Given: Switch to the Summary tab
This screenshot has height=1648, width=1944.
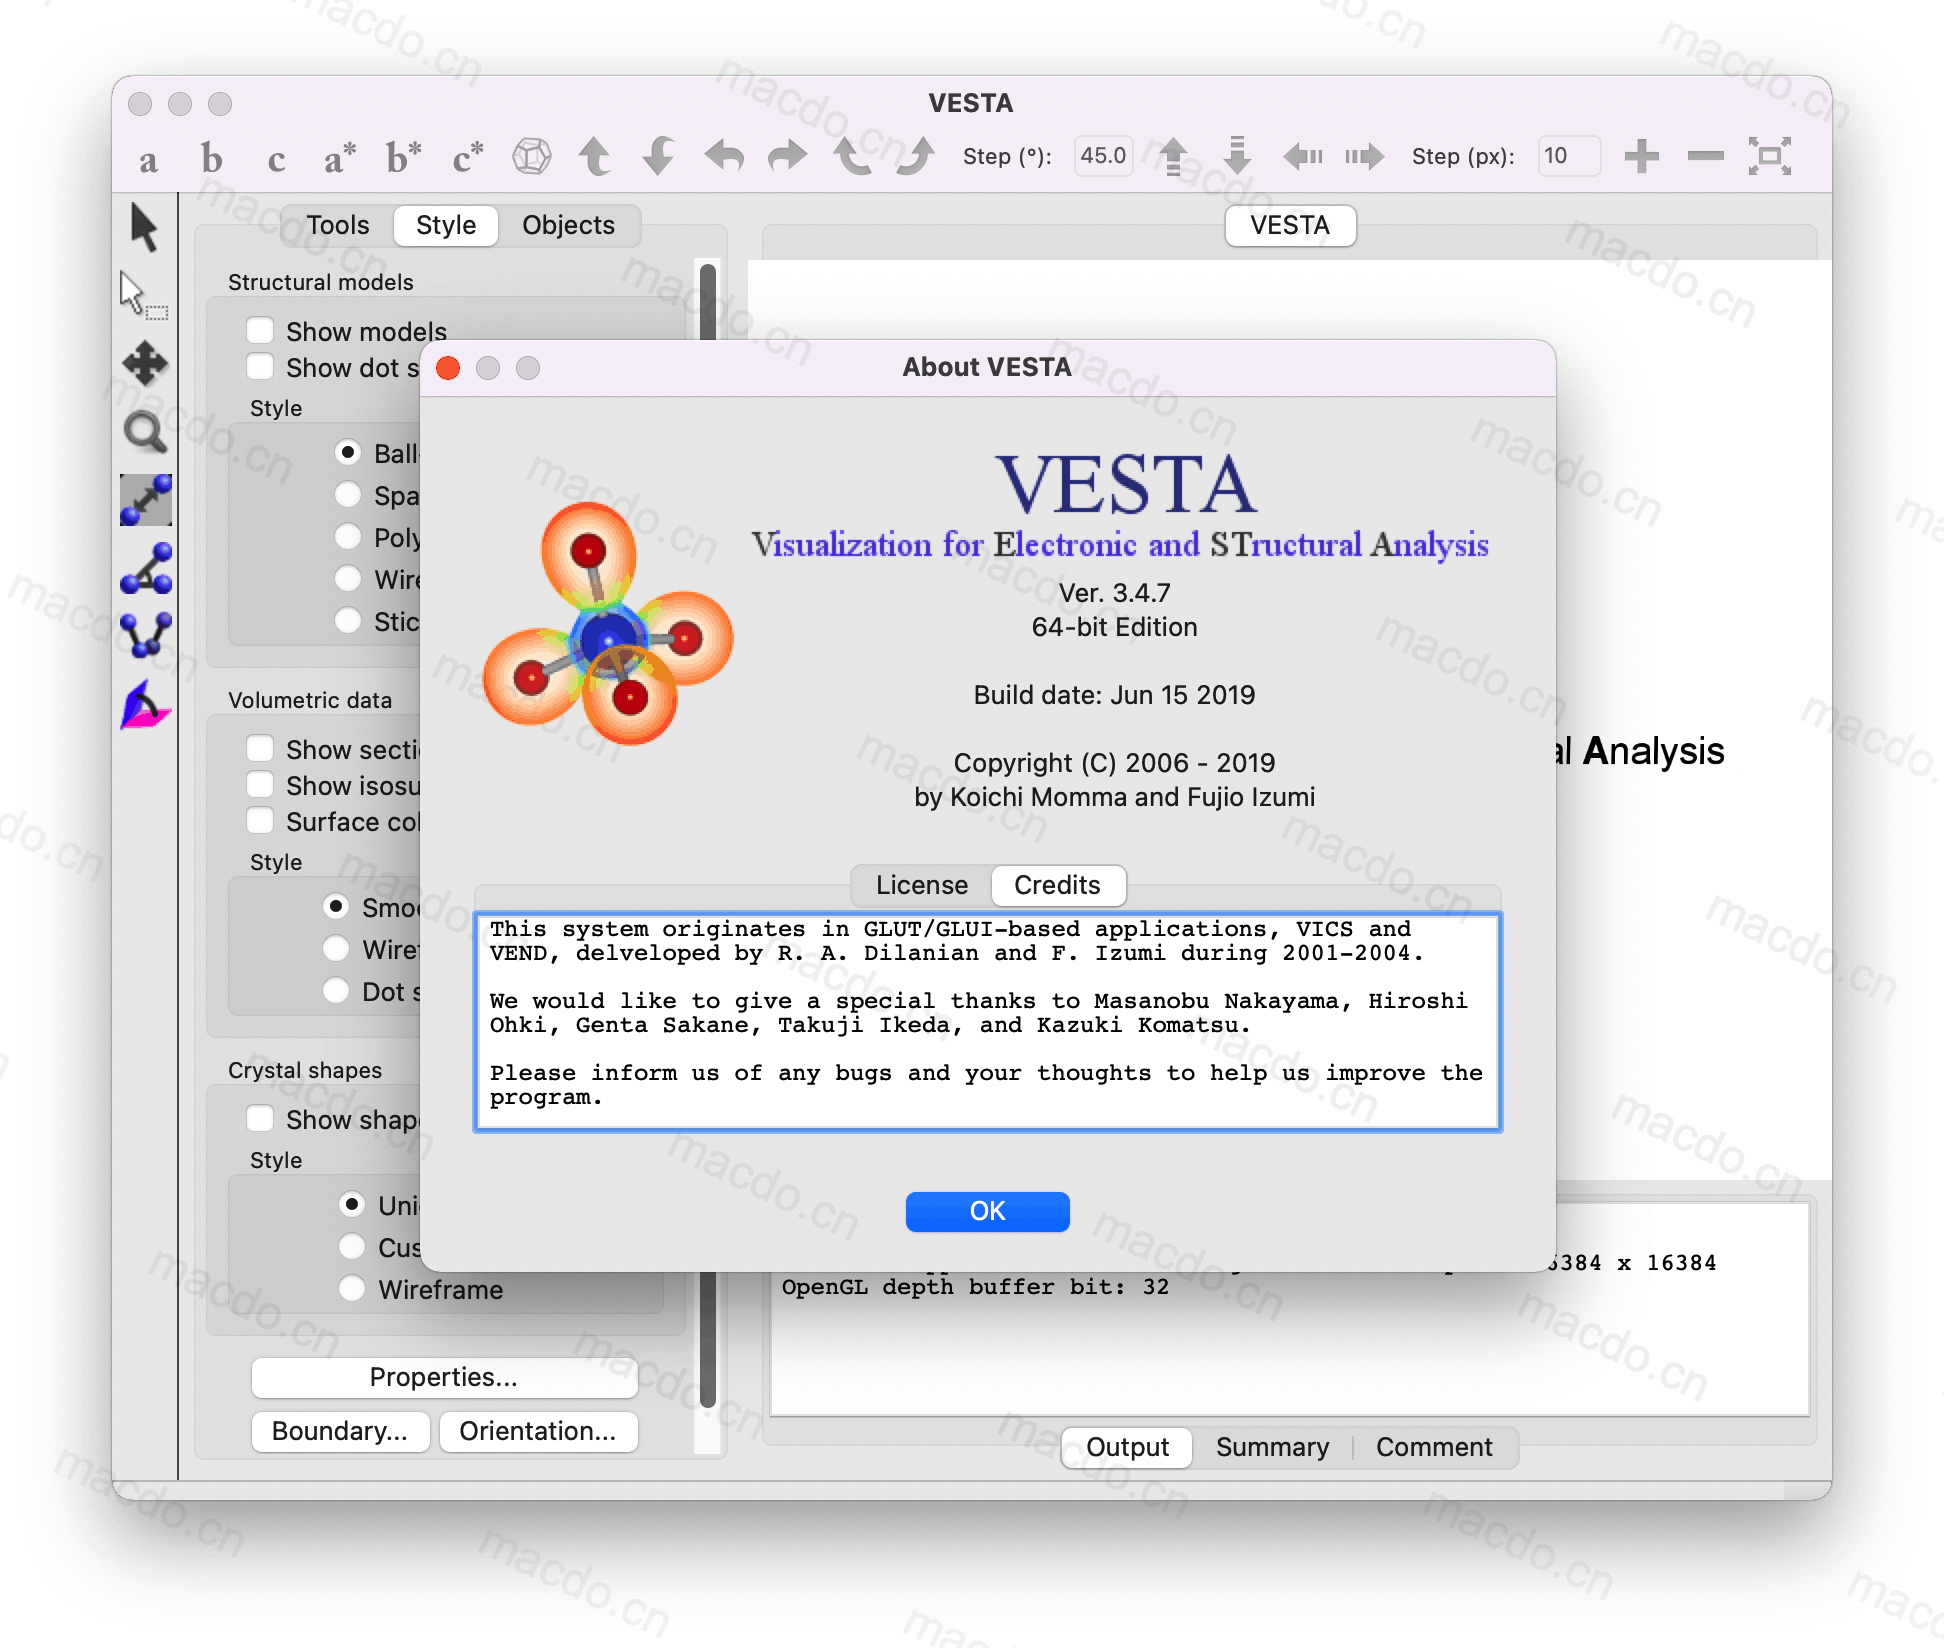Looking at the screenshot, I should (1272, 1447).
